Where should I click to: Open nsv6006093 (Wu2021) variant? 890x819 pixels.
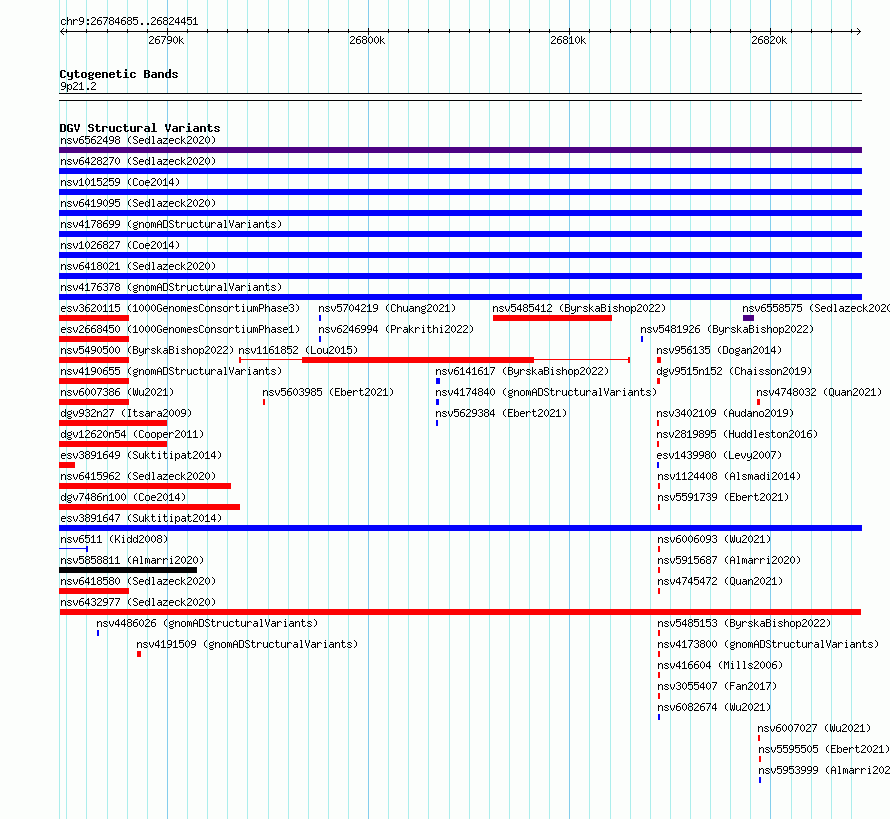click(x=714, y=539)
